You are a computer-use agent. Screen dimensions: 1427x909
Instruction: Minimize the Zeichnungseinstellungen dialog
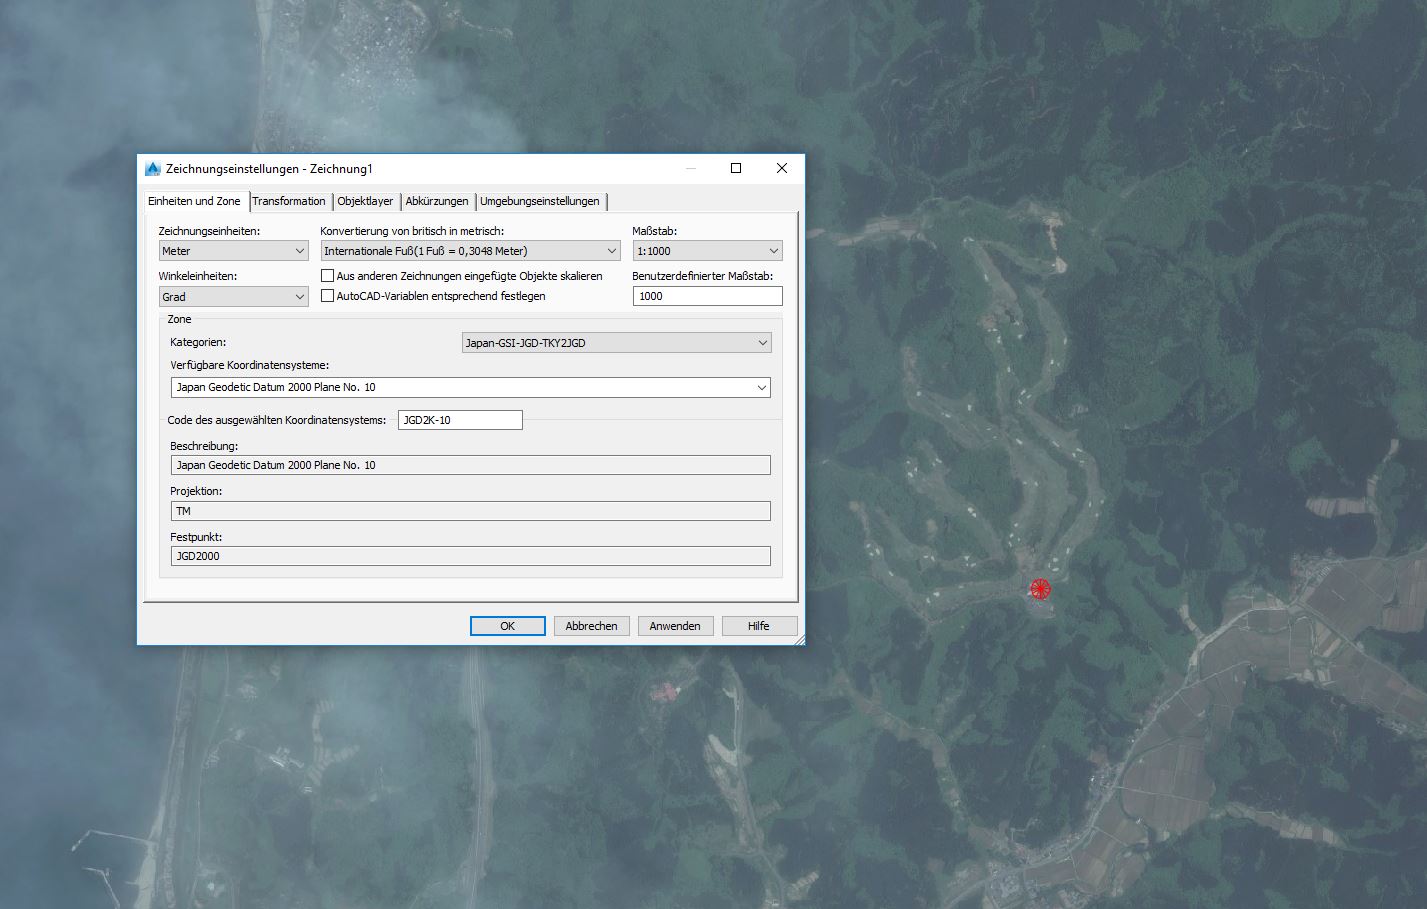691,168
